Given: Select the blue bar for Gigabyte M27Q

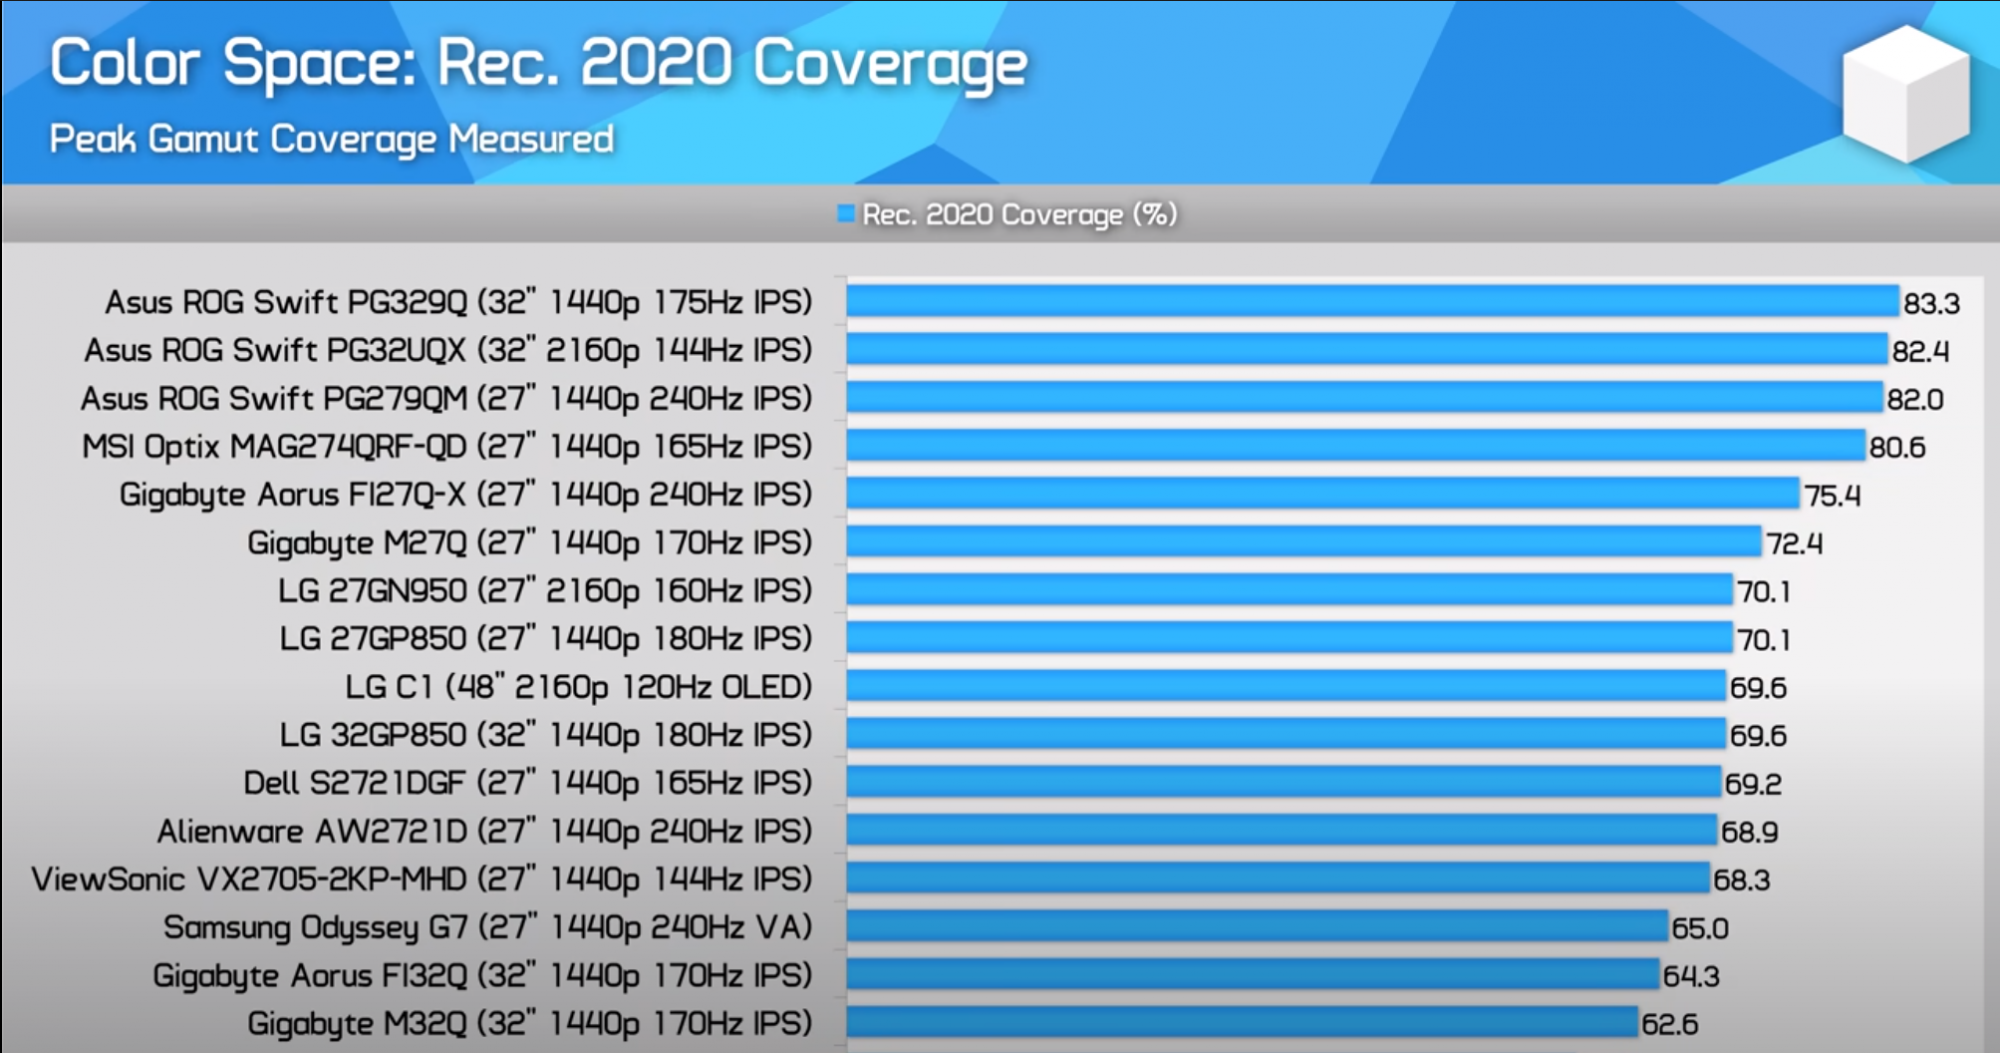Looking at the screenshot, I should [x=1304, y=541].
